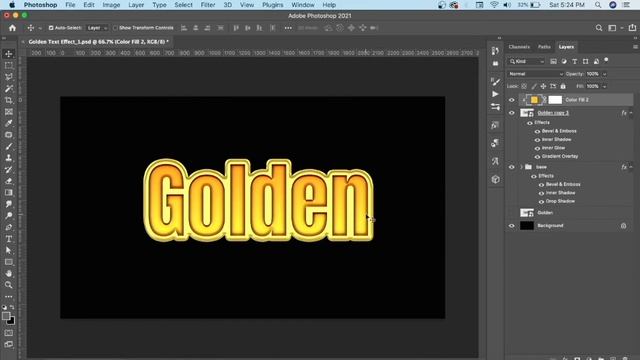Select the Clone Stamp tool
Image resolution: width=640 pixels, height=360 pixels.
tap(9, 158)
